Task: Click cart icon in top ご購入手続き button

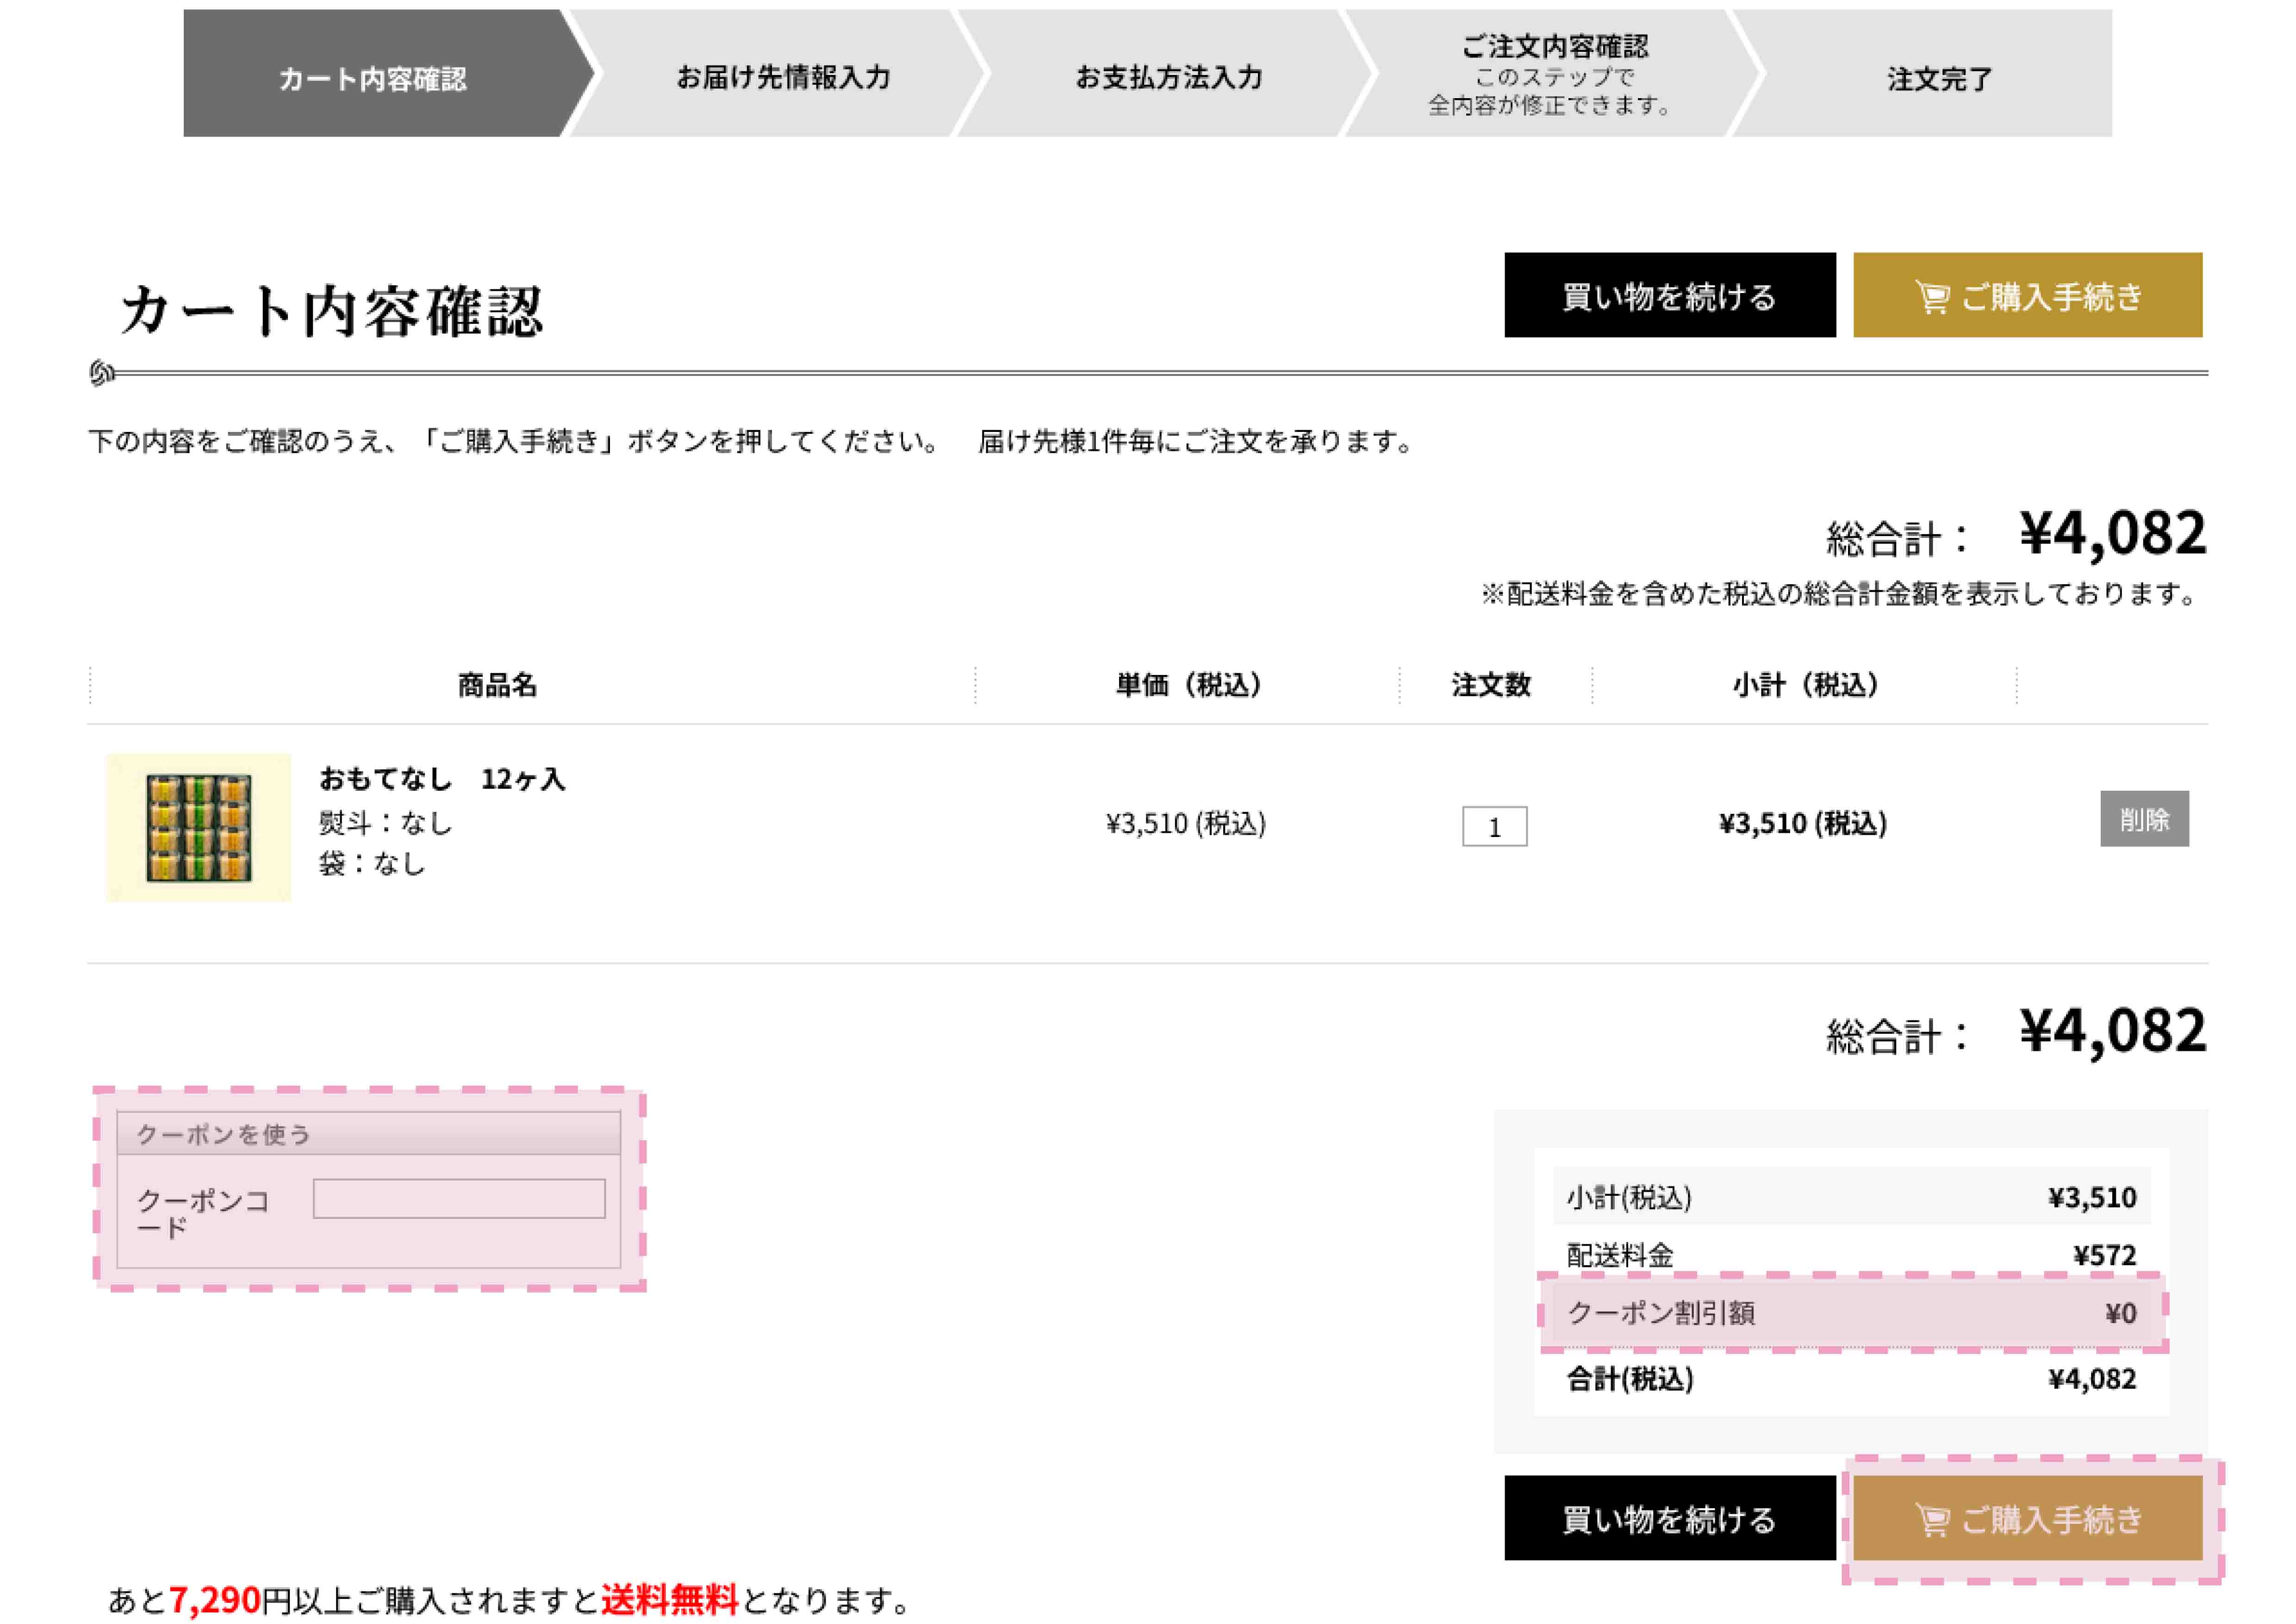Action: [1931, 297]
